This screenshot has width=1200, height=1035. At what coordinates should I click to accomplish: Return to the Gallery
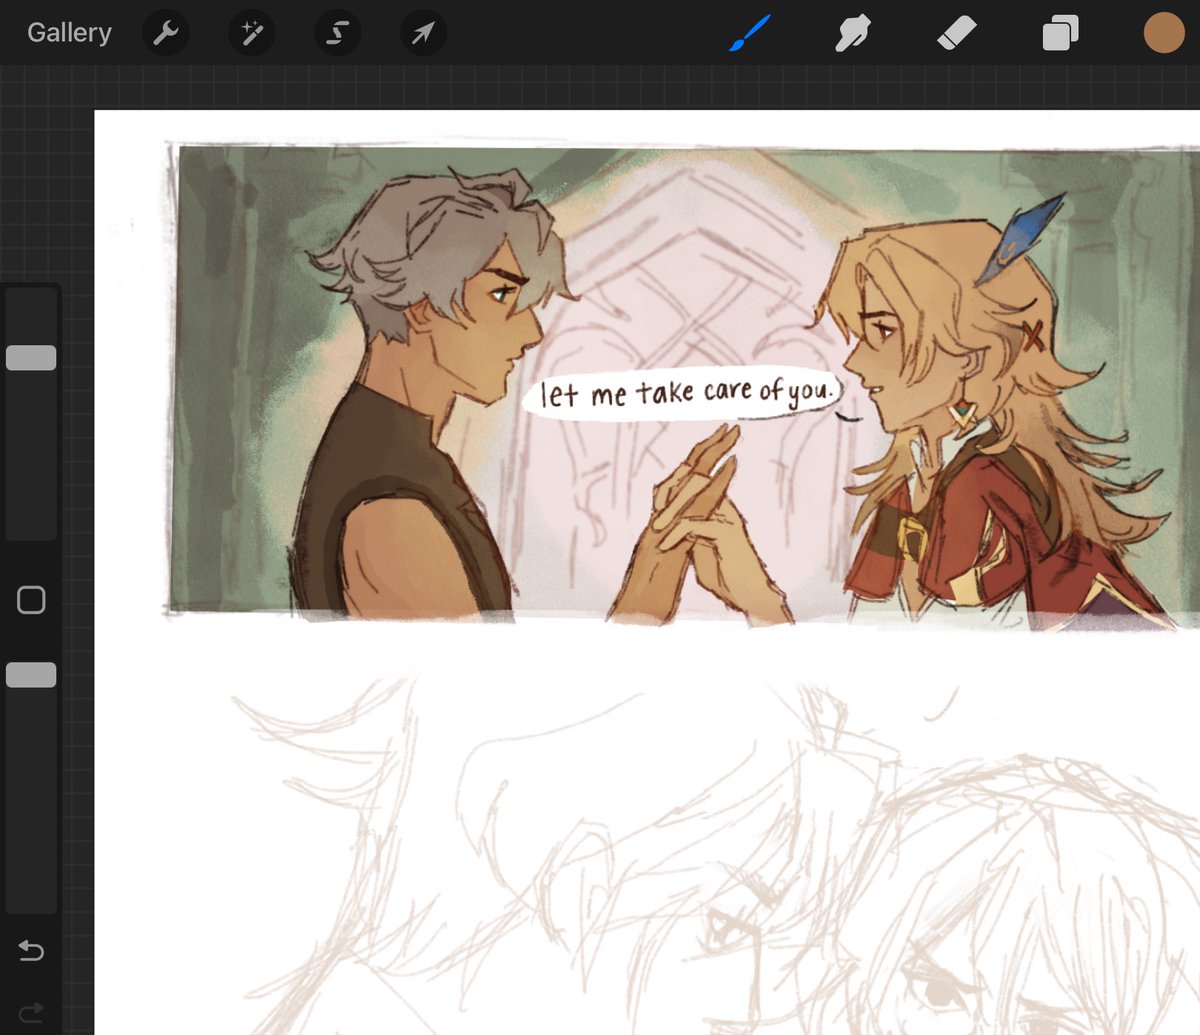[69, 33]
